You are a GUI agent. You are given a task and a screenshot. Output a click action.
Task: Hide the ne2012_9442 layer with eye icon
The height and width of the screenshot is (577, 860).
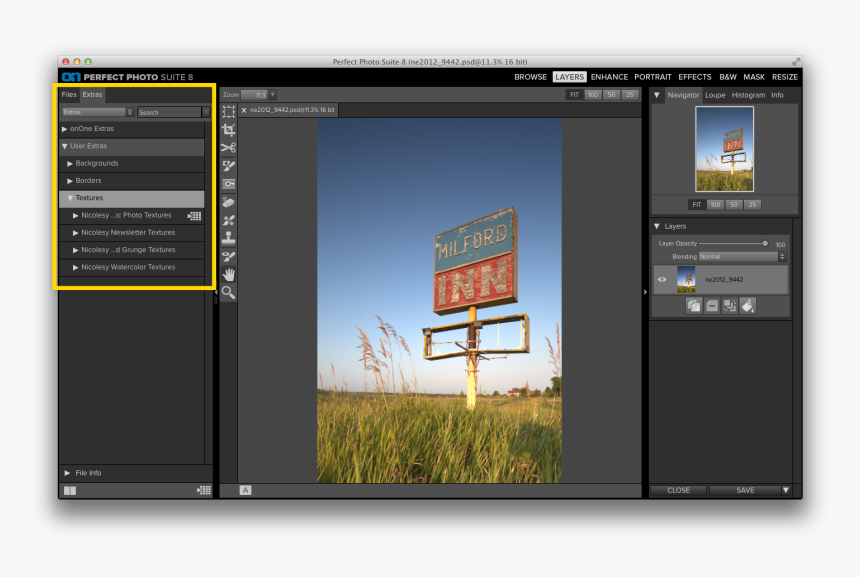point(661,280)
